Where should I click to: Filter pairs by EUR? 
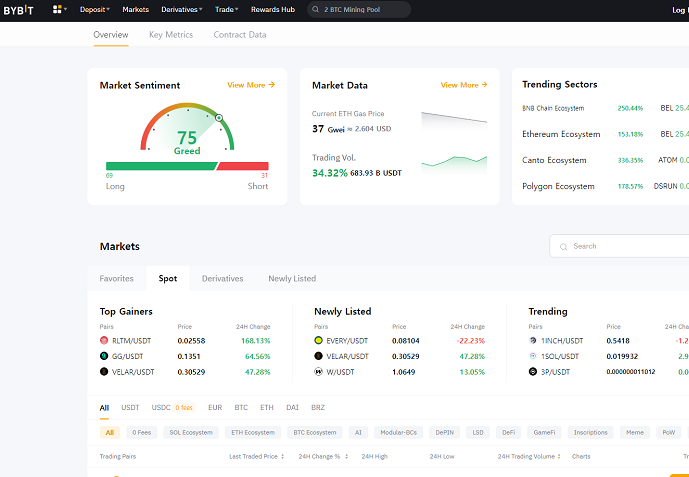click(x=215, y=408)
